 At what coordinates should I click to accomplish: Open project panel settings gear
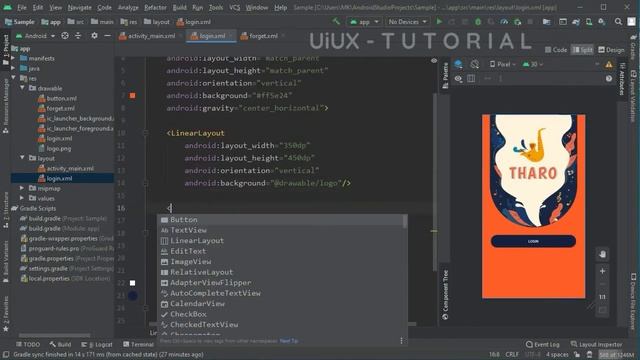coord(94,36)
